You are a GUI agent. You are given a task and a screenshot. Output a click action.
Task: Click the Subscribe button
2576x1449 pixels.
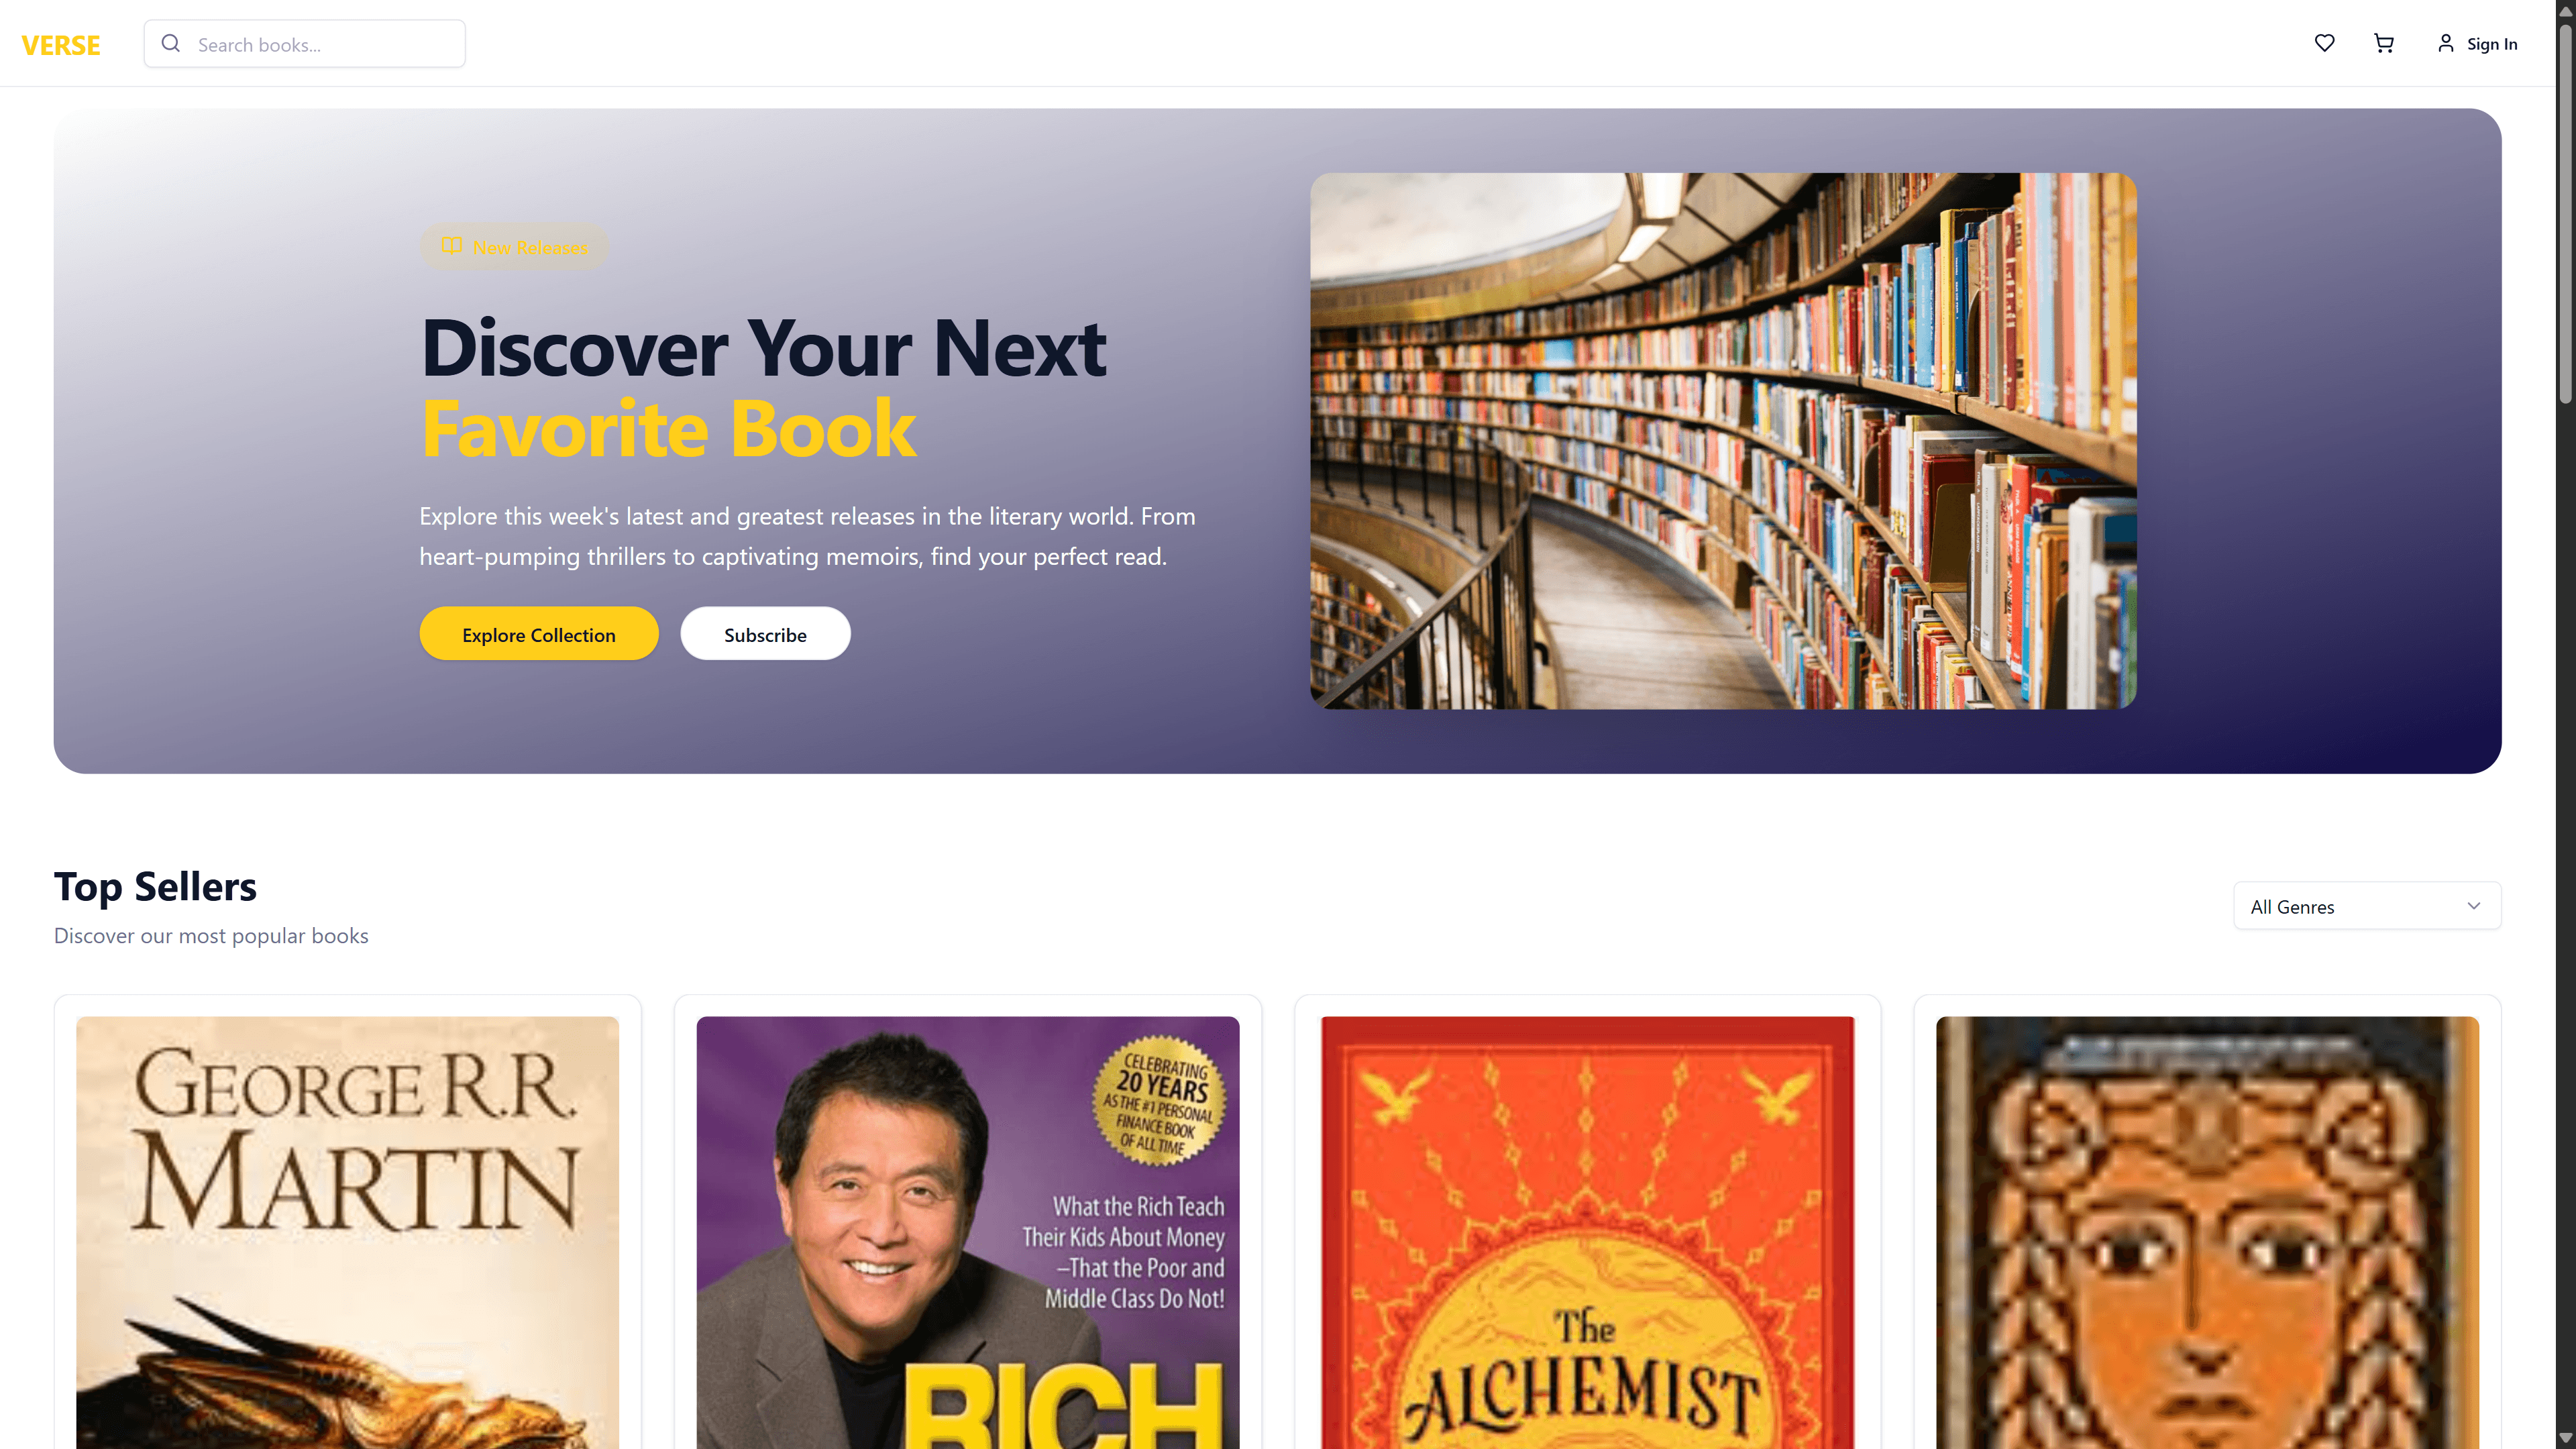pyautogui.click(x=765, y=634)
